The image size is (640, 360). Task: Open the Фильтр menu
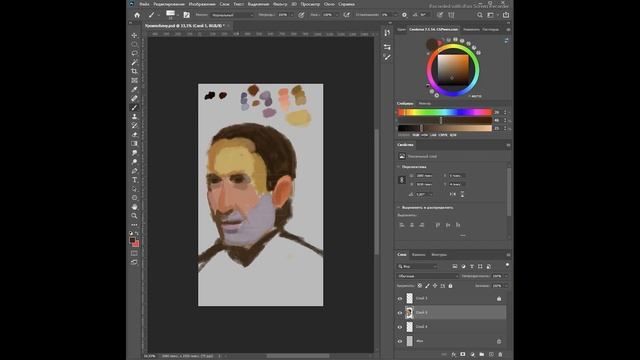point(280,4)
